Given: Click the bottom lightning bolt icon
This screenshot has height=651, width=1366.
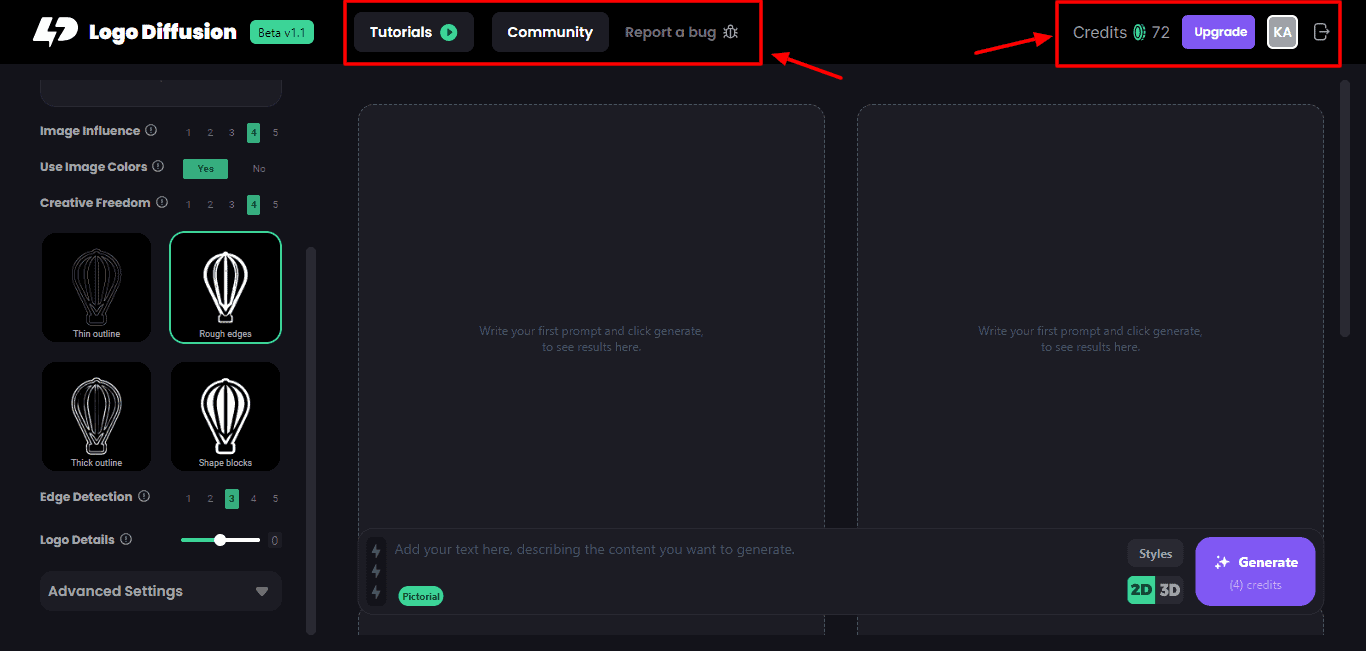Looking at the screenshot, I should [376, 593].
